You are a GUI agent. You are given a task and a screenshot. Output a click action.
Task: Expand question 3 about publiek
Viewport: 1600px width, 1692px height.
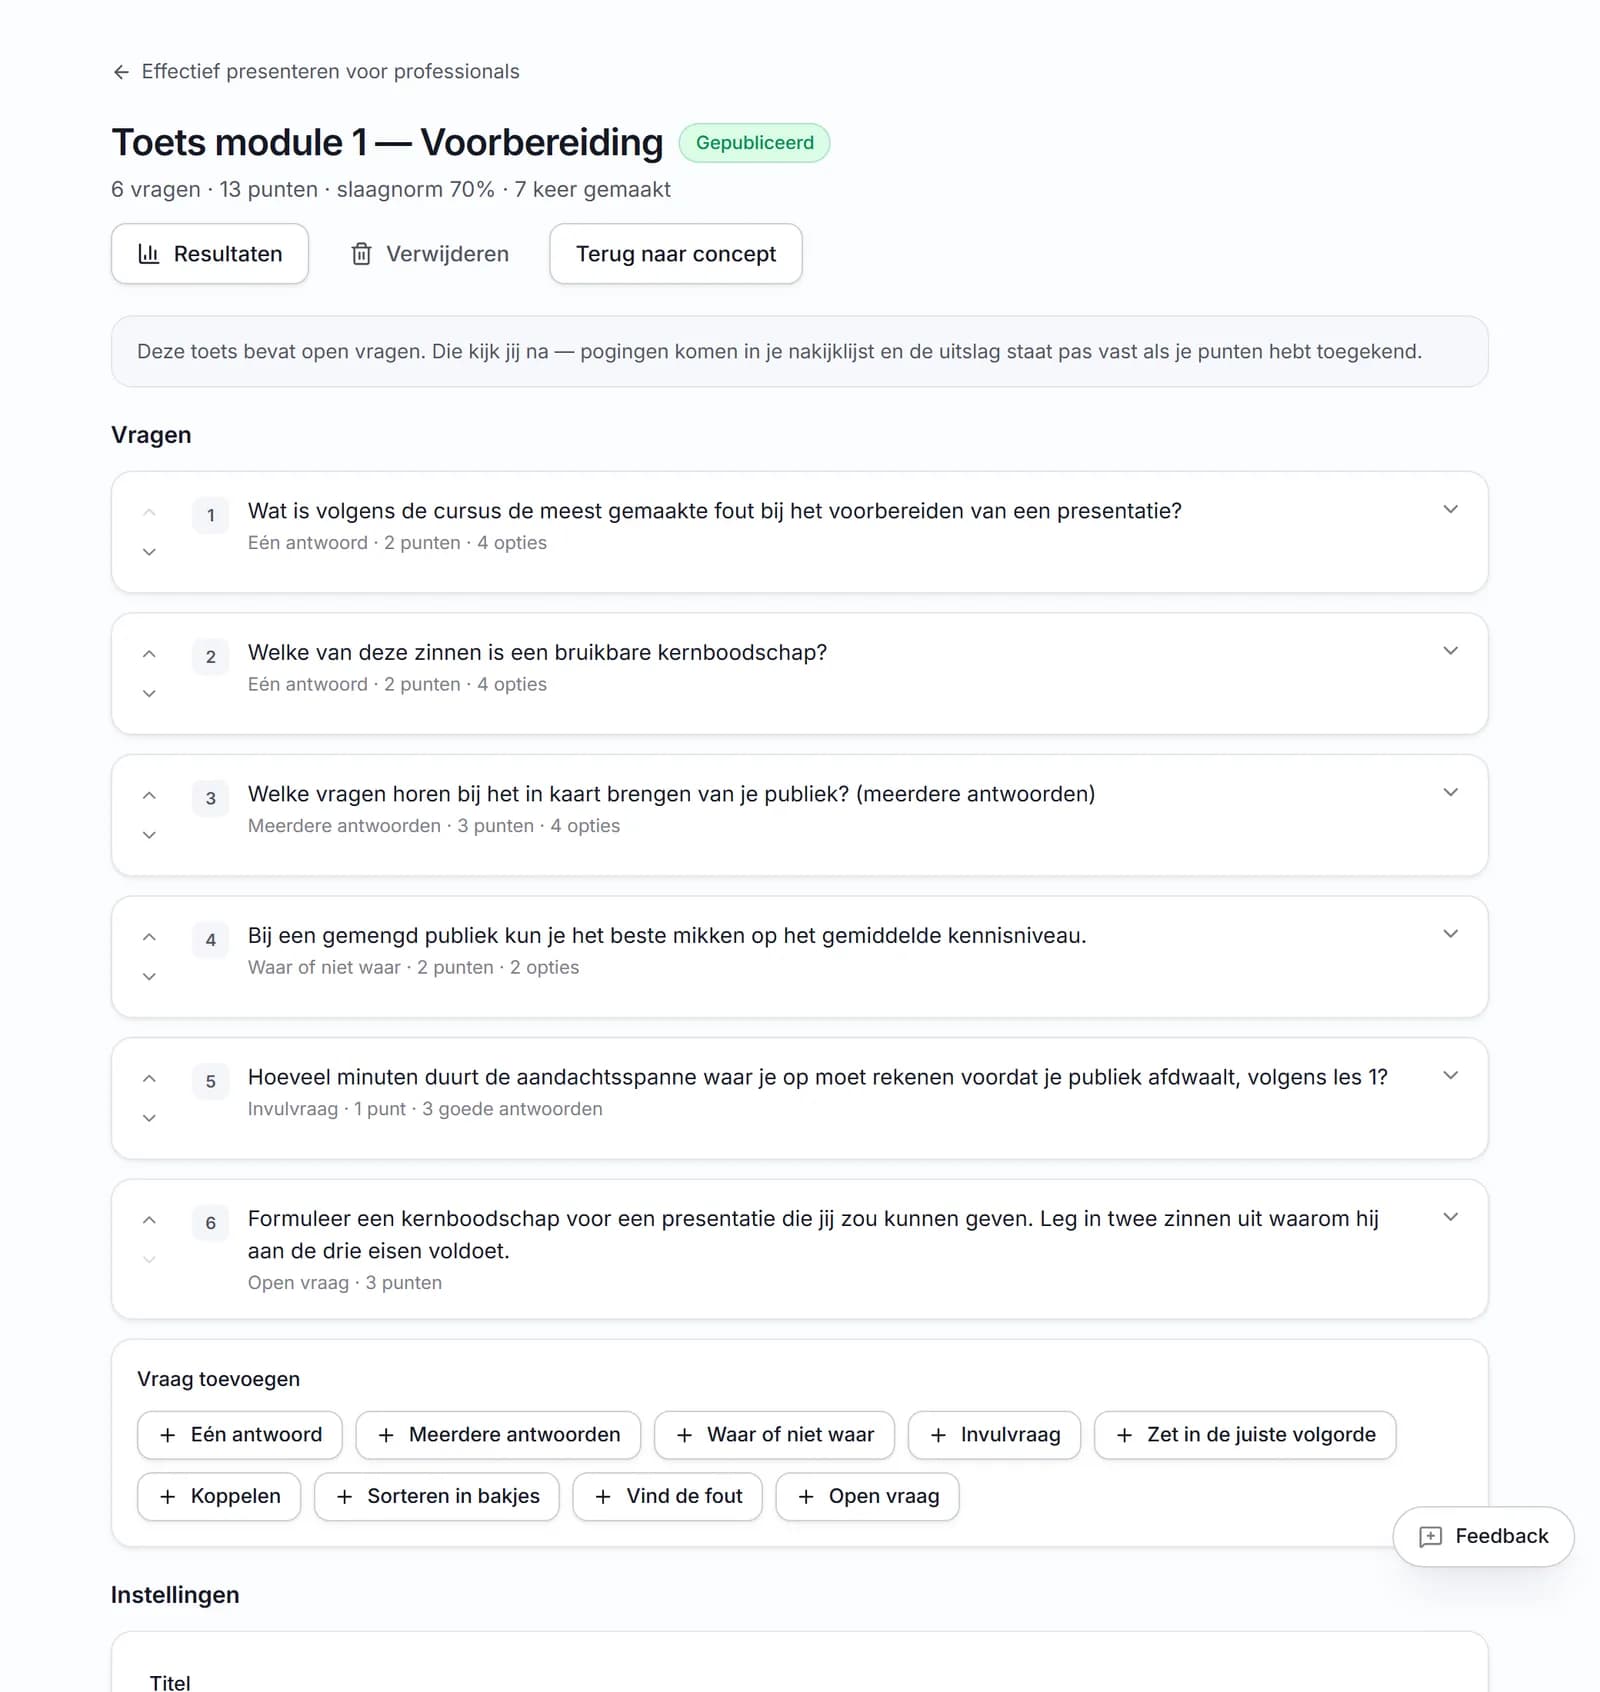pyautogui.click(x=1450, y=793)
